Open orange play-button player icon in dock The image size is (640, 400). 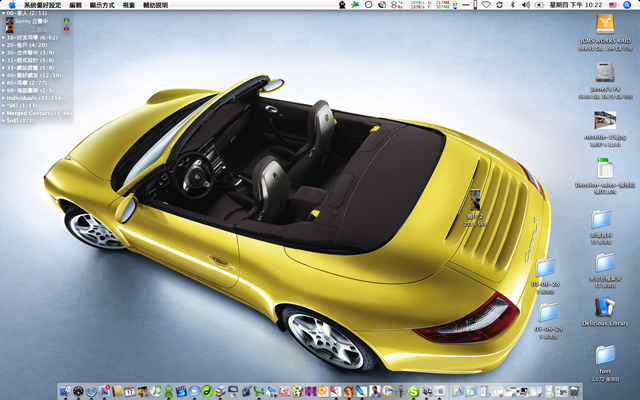(x=388, y=391)
